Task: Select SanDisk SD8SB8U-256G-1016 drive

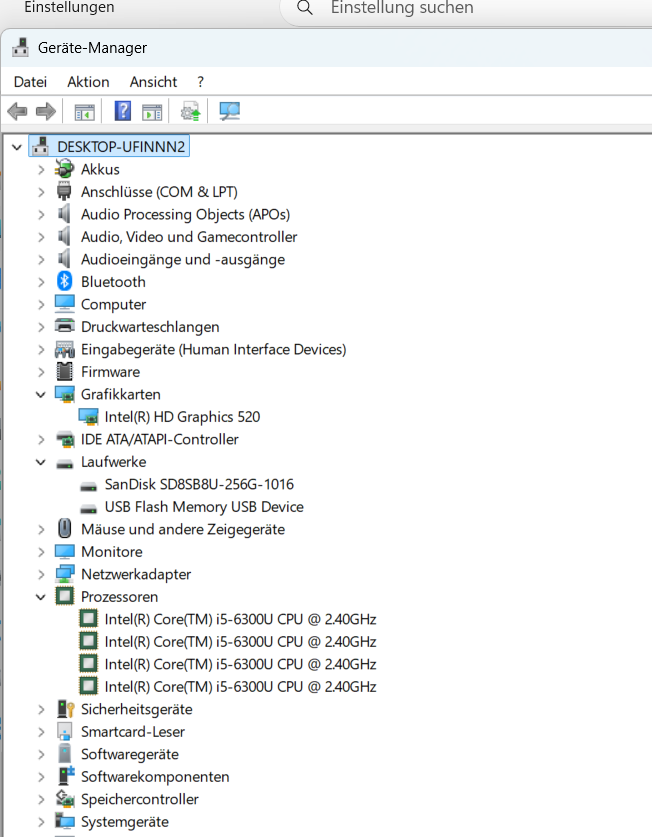Action: click(199, 484)
